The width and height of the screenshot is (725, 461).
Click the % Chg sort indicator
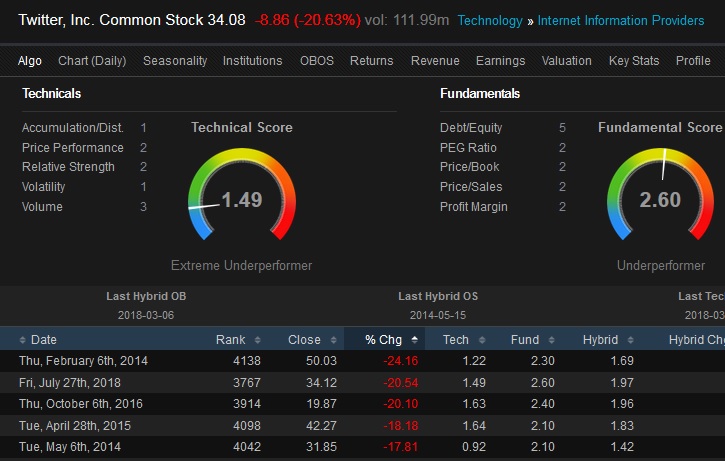(414, 340)
